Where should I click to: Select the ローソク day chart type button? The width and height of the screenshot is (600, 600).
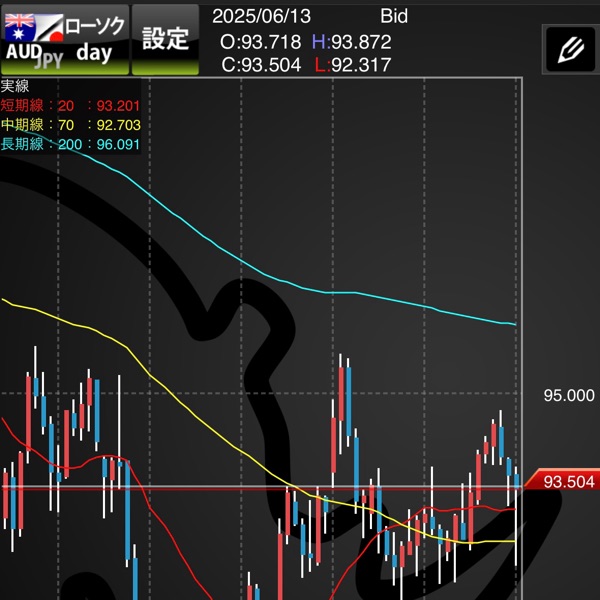(x=65, y=39)
